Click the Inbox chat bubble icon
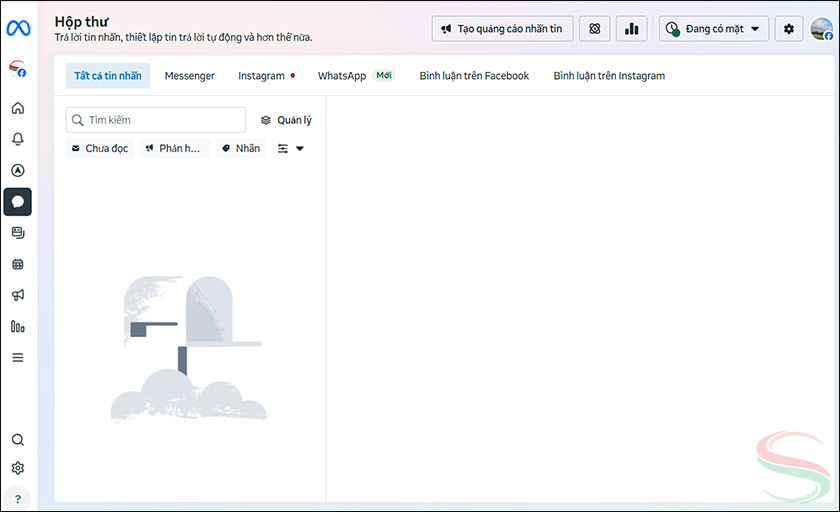 point(17,202)
